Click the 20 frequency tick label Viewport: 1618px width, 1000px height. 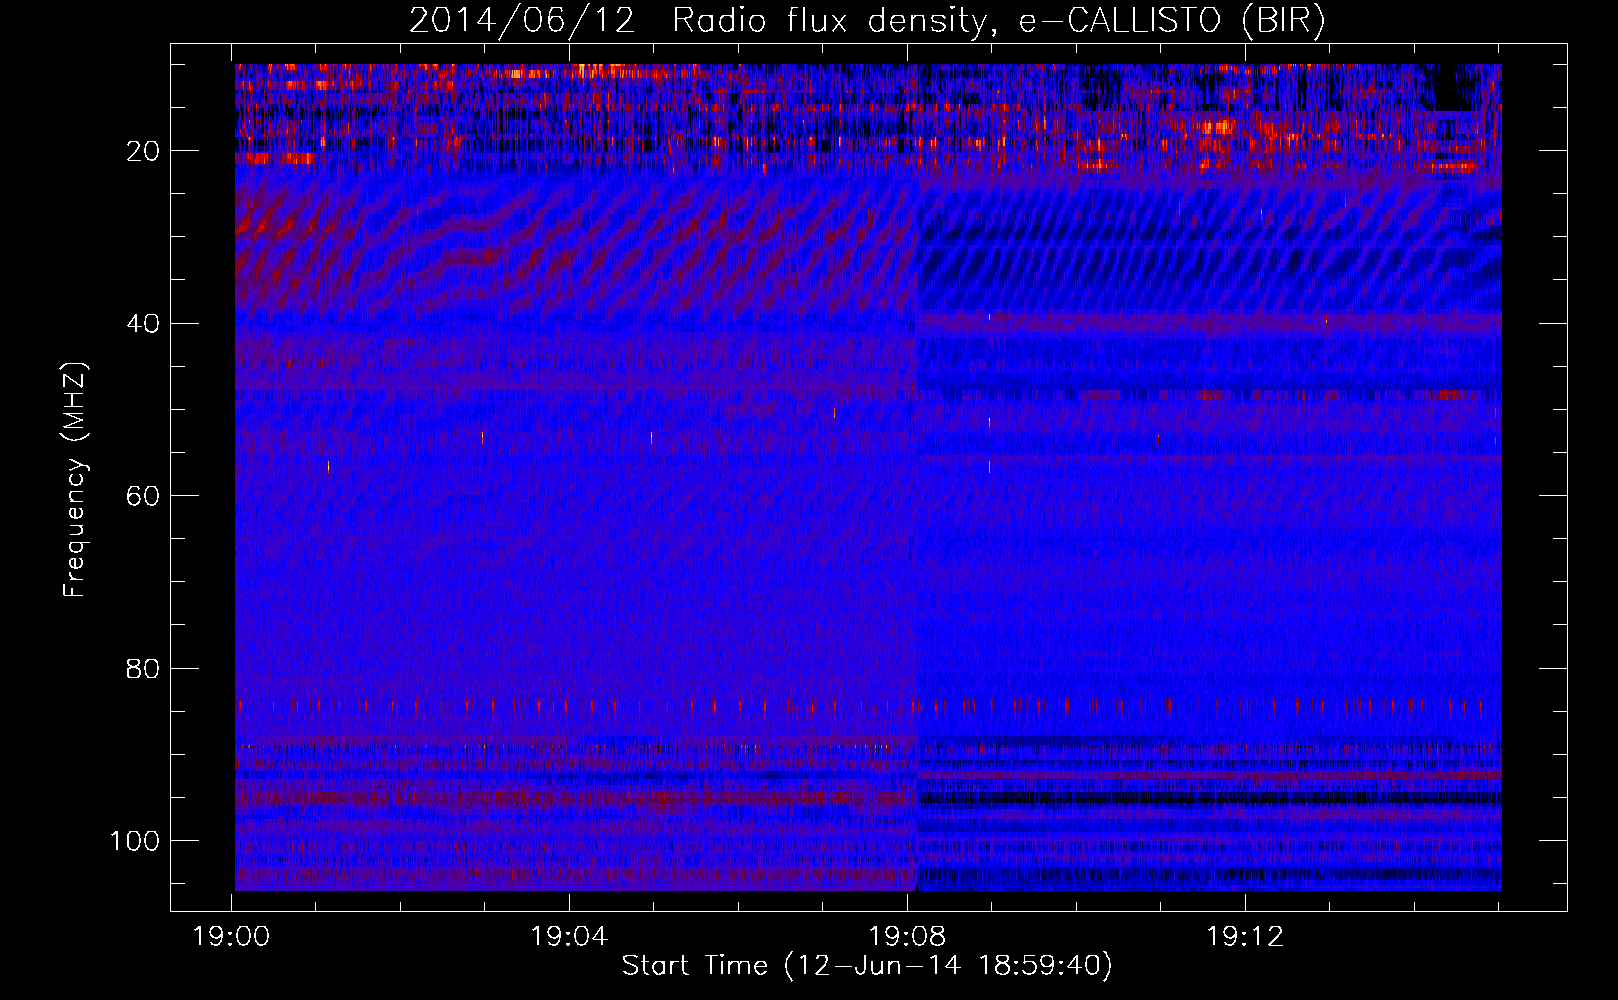click(143, 151)
